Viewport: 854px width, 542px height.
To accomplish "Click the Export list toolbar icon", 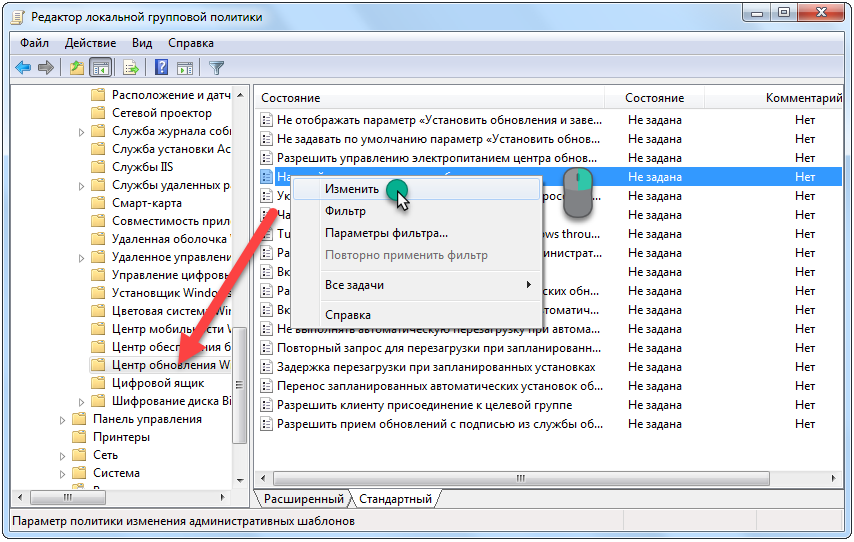I will point(130,68).
